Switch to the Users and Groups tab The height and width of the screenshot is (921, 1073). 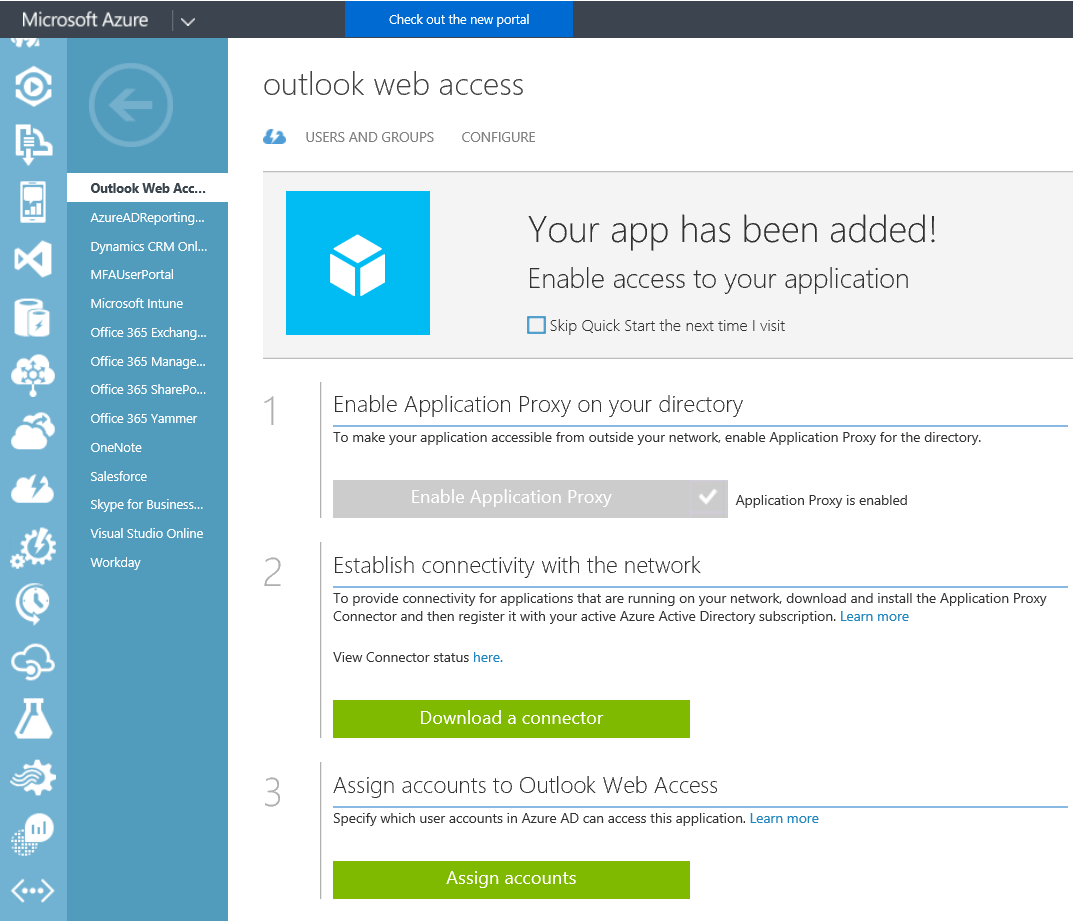coord(370,137)
